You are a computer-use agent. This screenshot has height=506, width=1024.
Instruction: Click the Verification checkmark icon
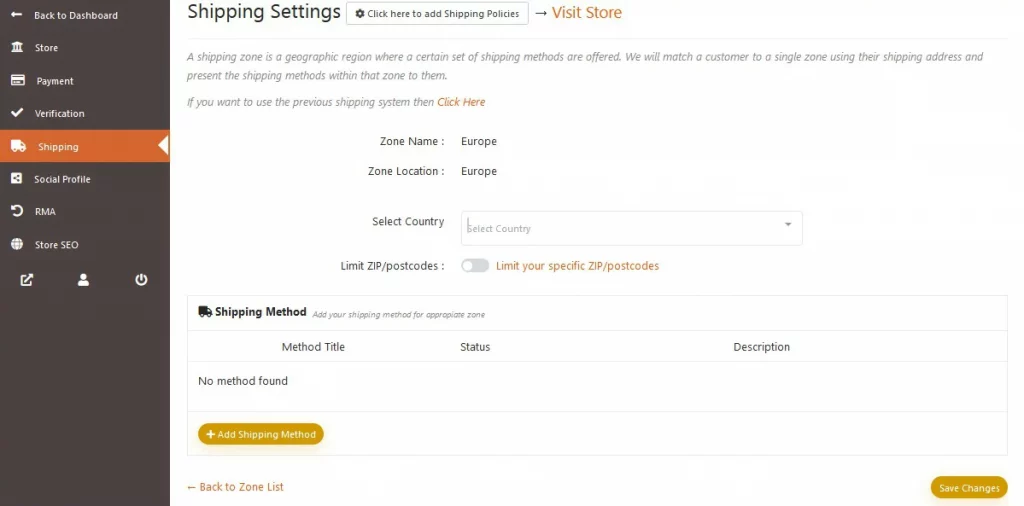pos(17,113)
